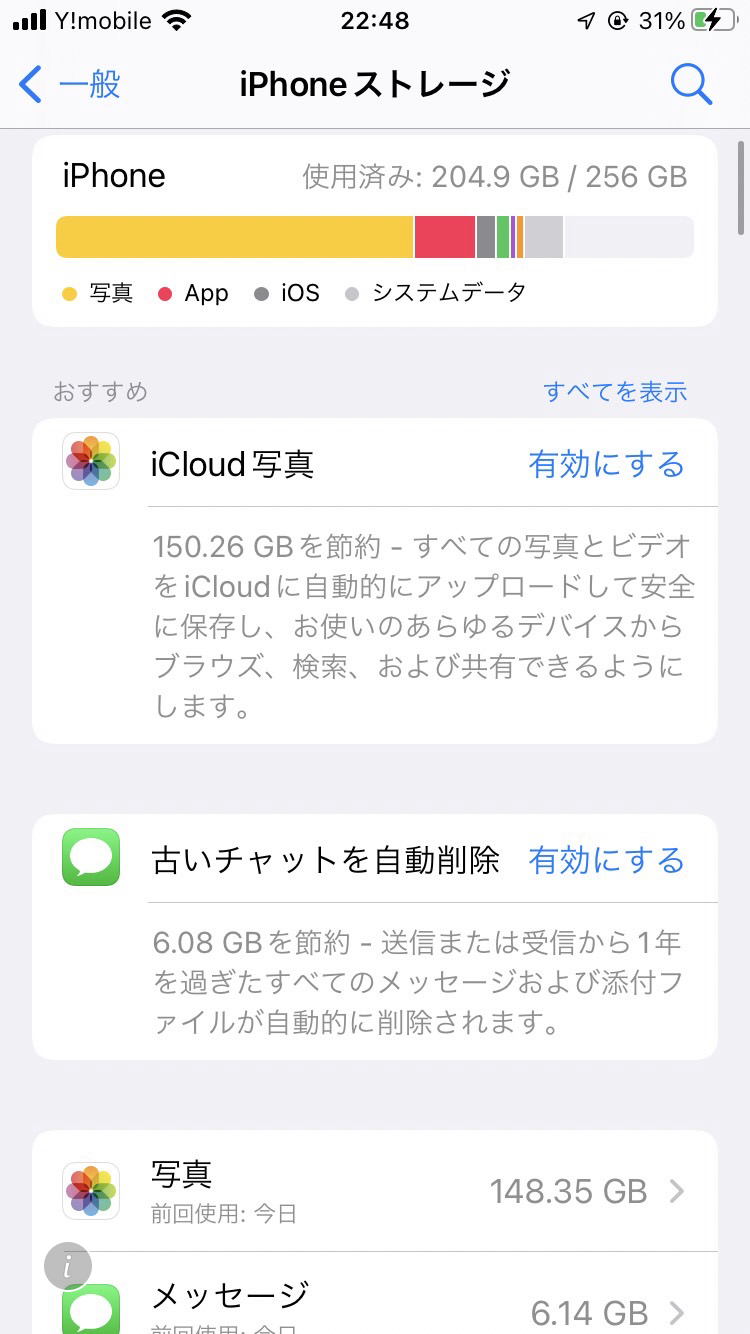750x1334 pixels.
Task: Open the 写真 storage row
Action: (400, 1191)
